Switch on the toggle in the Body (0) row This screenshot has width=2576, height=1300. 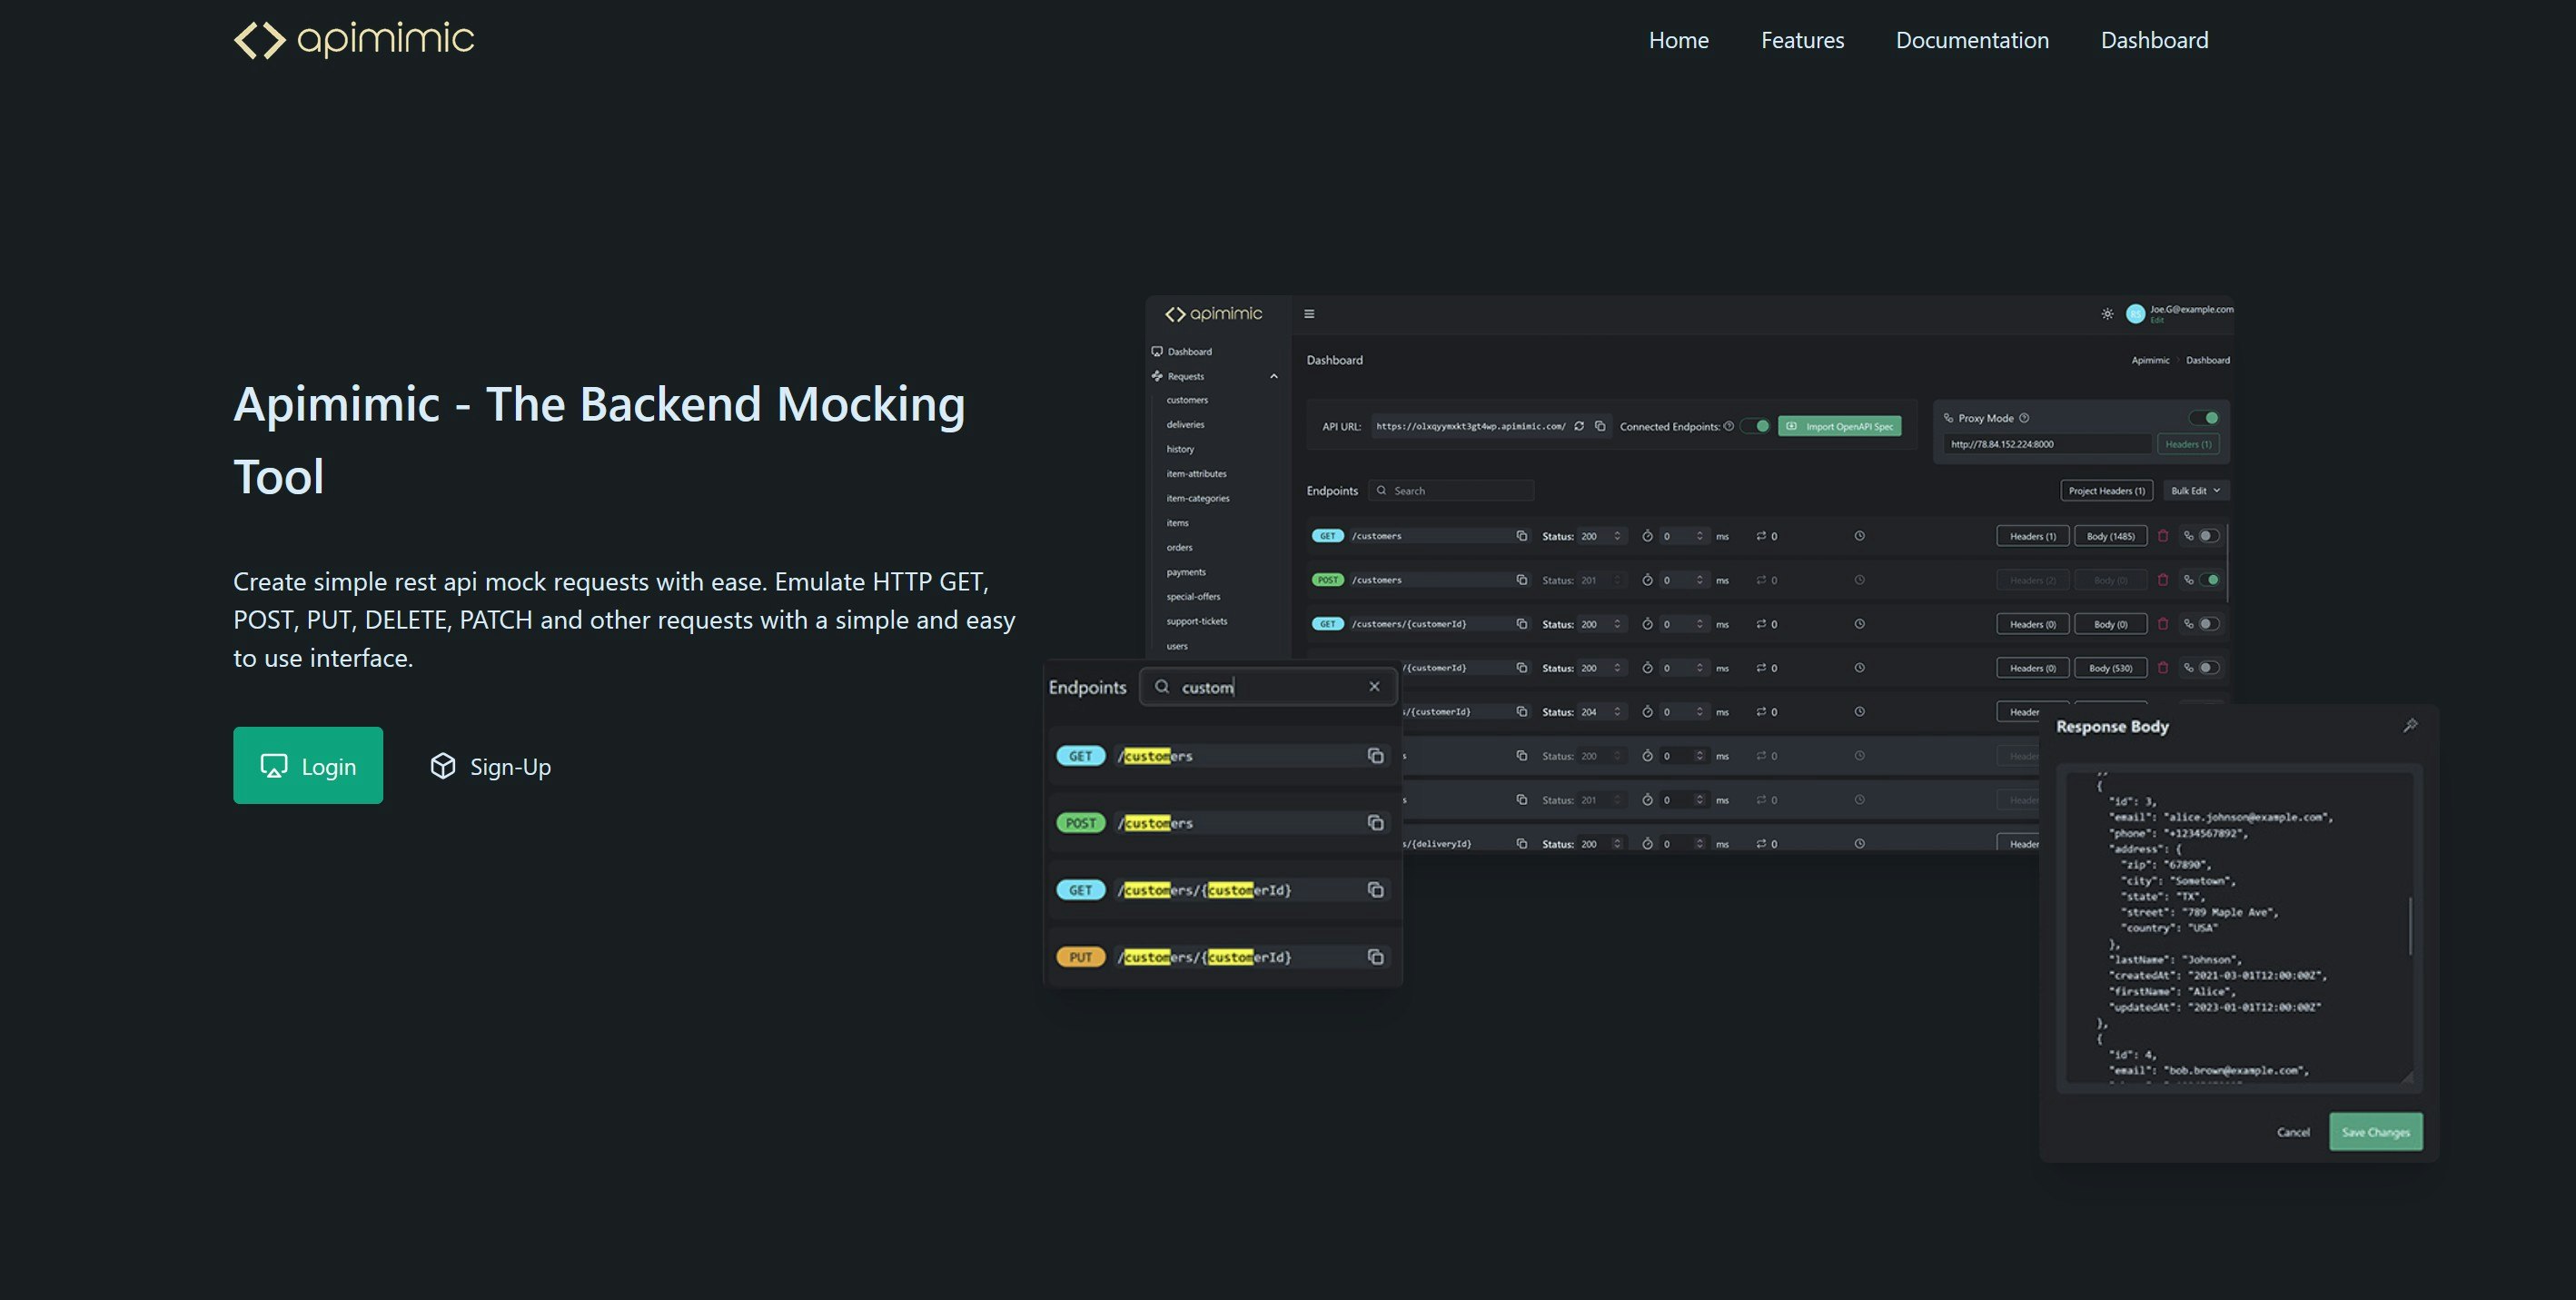pyautogui.click(x=2208, y=624)
